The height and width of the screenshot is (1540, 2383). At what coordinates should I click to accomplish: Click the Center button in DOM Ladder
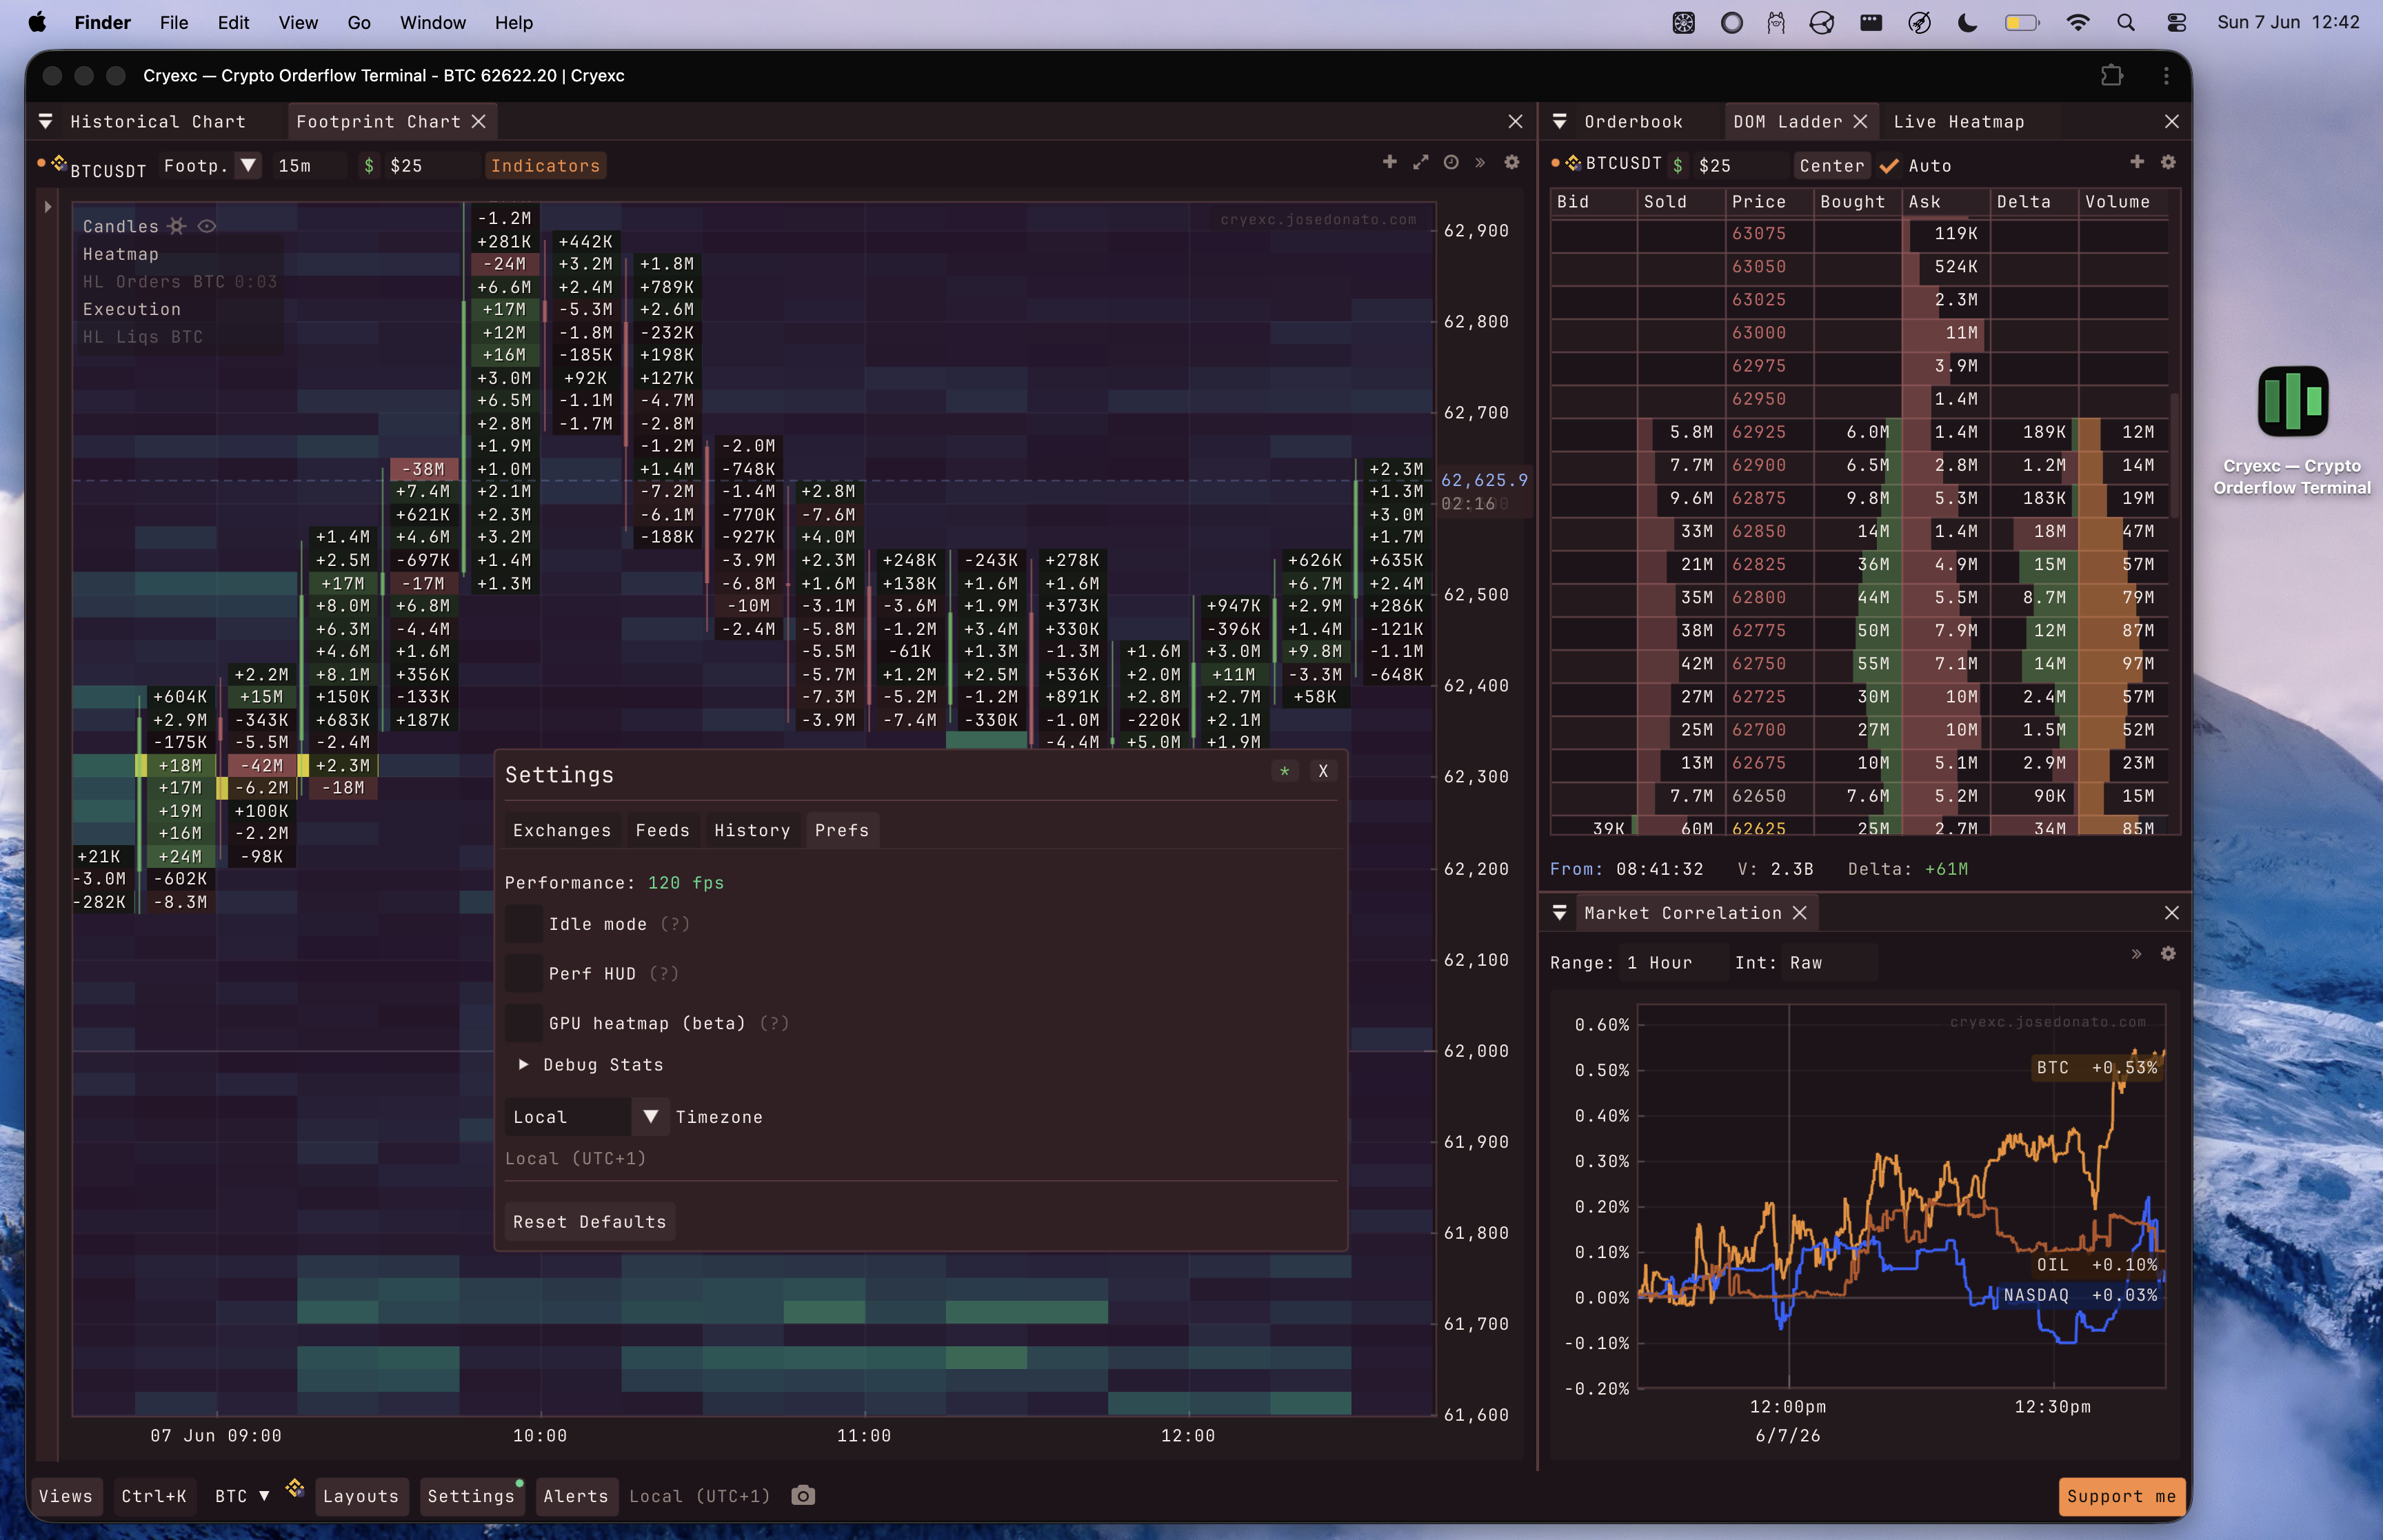pos(1832,166)
